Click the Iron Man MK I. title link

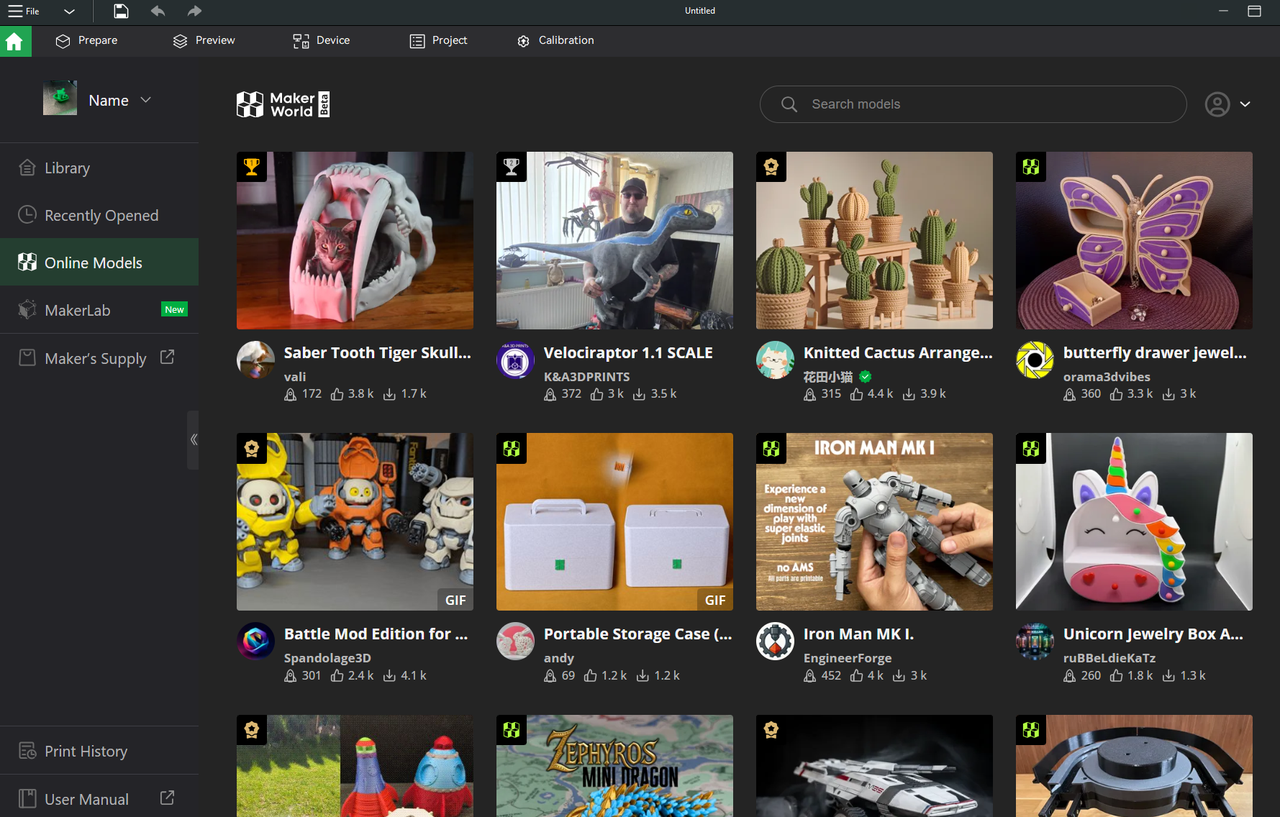coord(859,634)
